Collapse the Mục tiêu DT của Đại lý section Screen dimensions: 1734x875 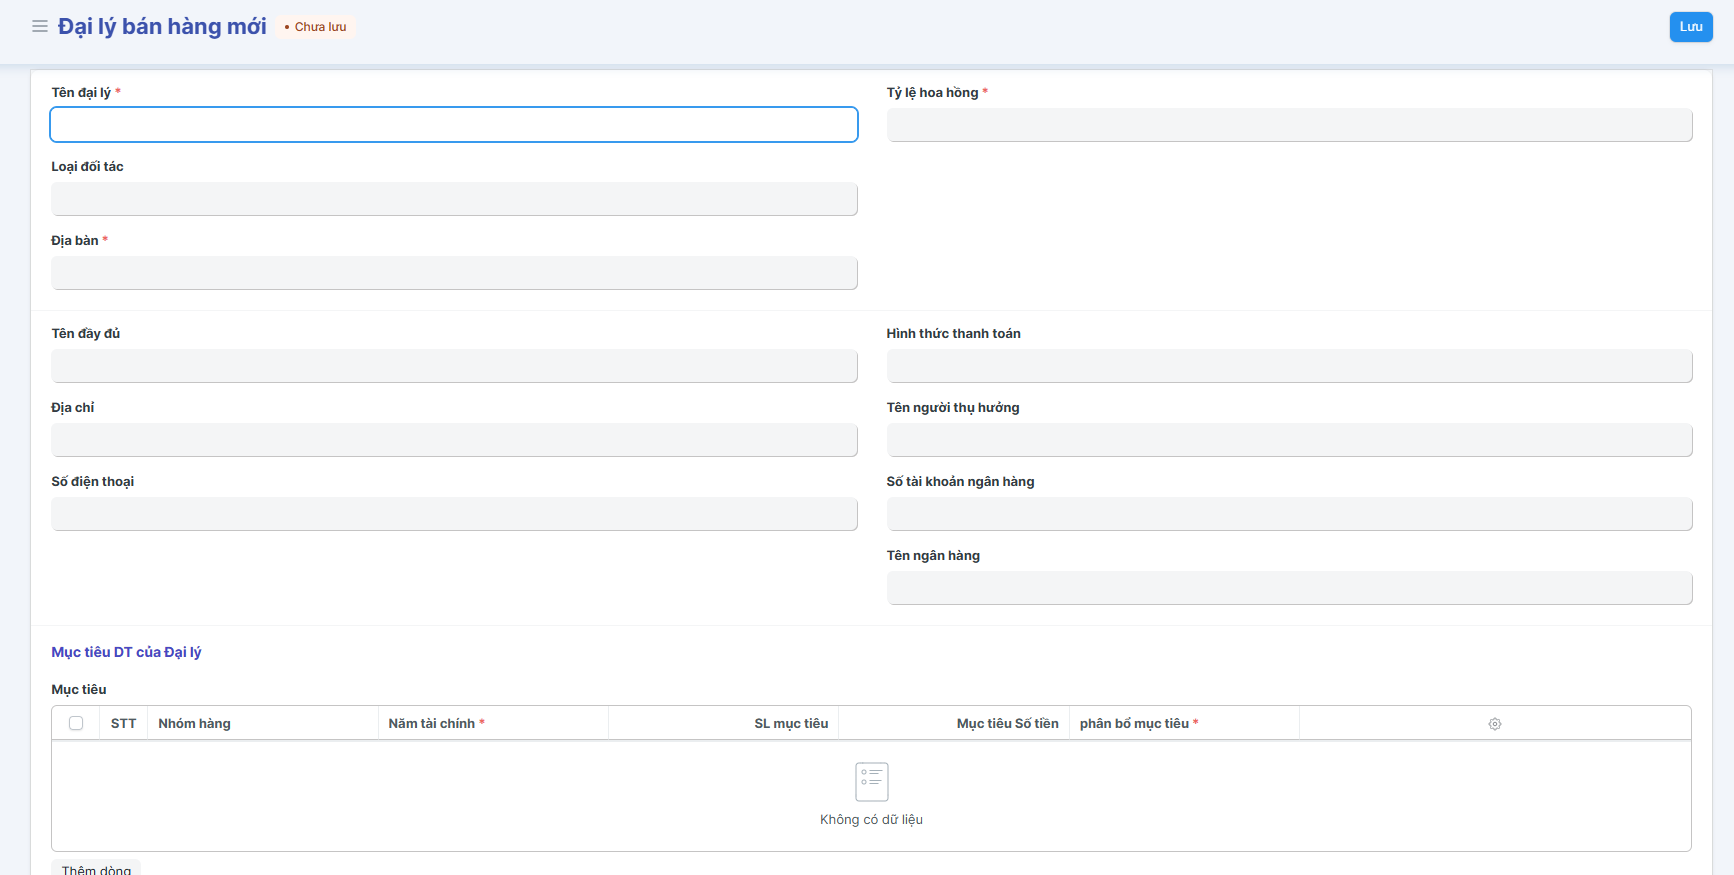126,652
